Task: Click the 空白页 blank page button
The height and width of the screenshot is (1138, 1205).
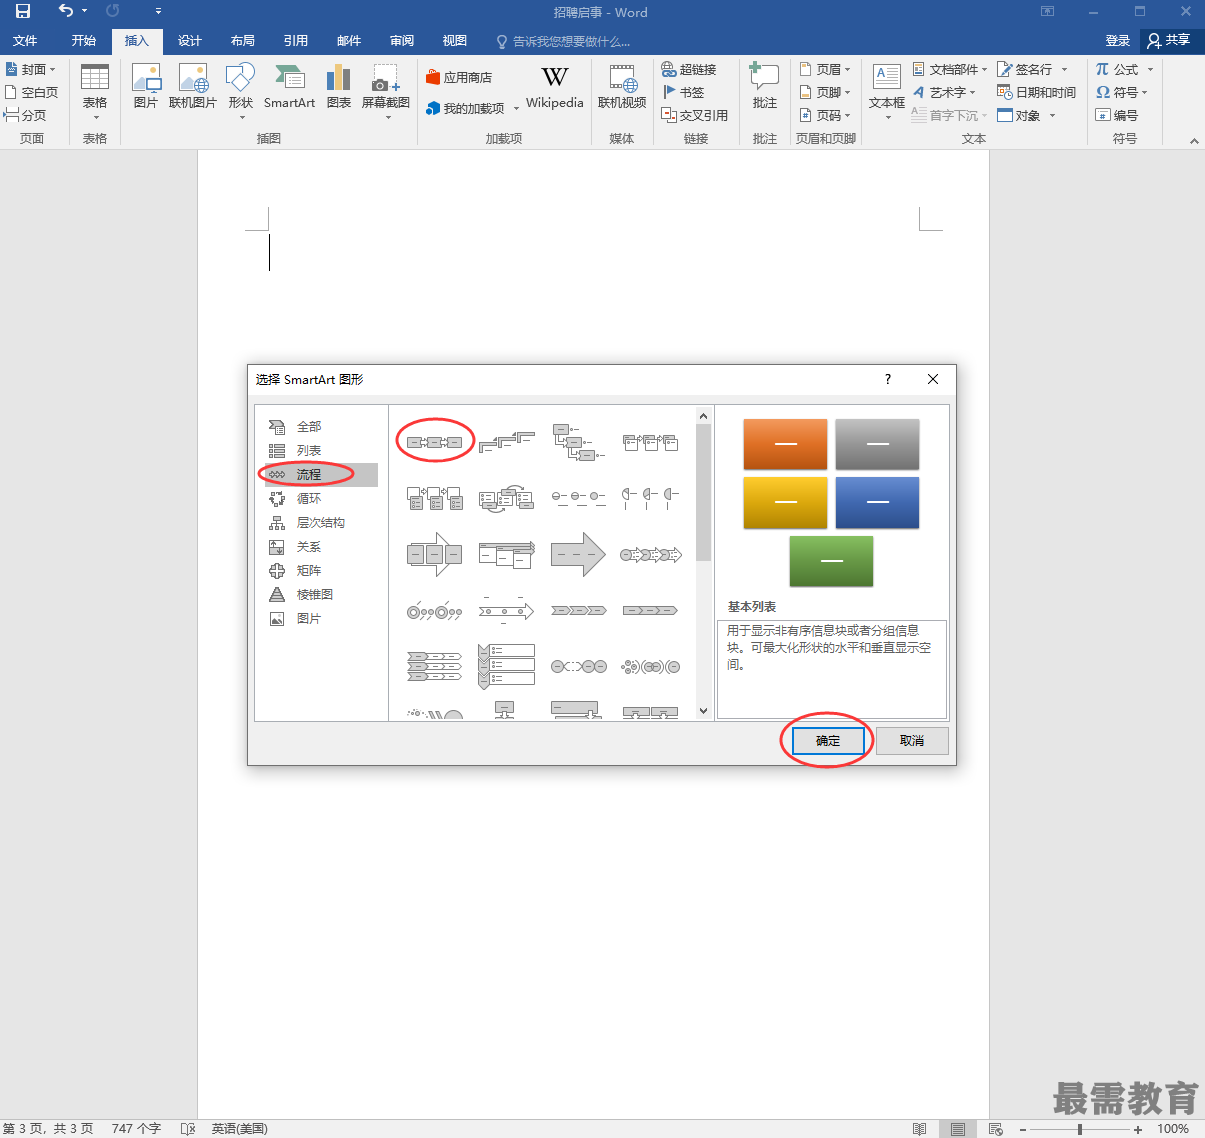Action: [x=32, y=92]
